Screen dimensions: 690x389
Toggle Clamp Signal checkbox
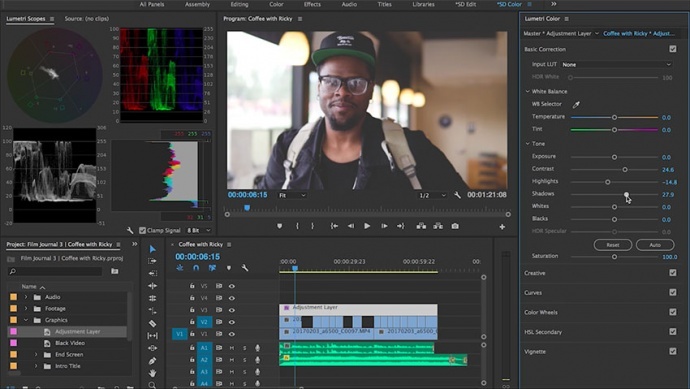[142, 230]
